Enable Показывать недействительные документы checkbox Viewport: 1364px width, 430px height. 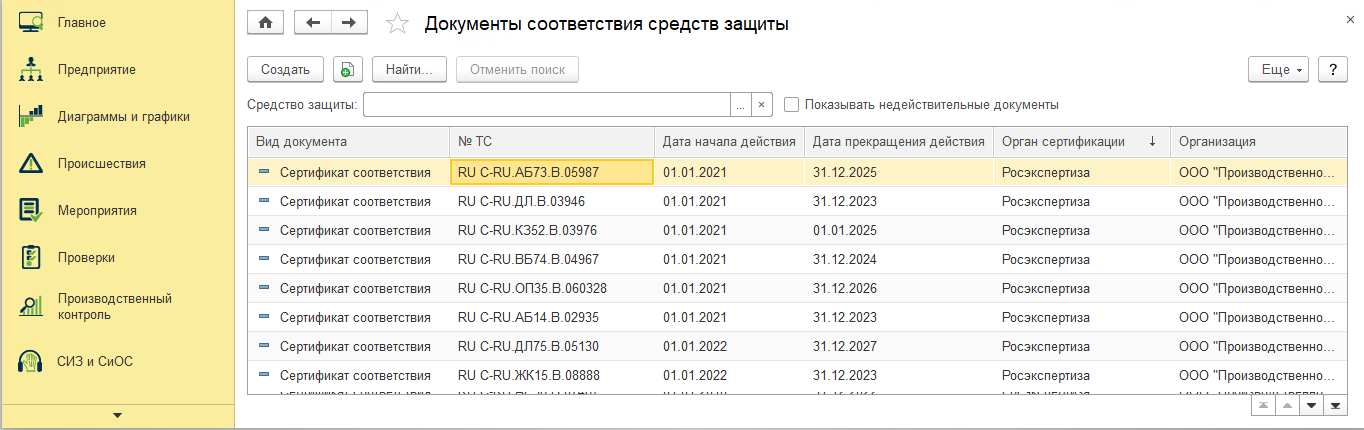point(792,105)
